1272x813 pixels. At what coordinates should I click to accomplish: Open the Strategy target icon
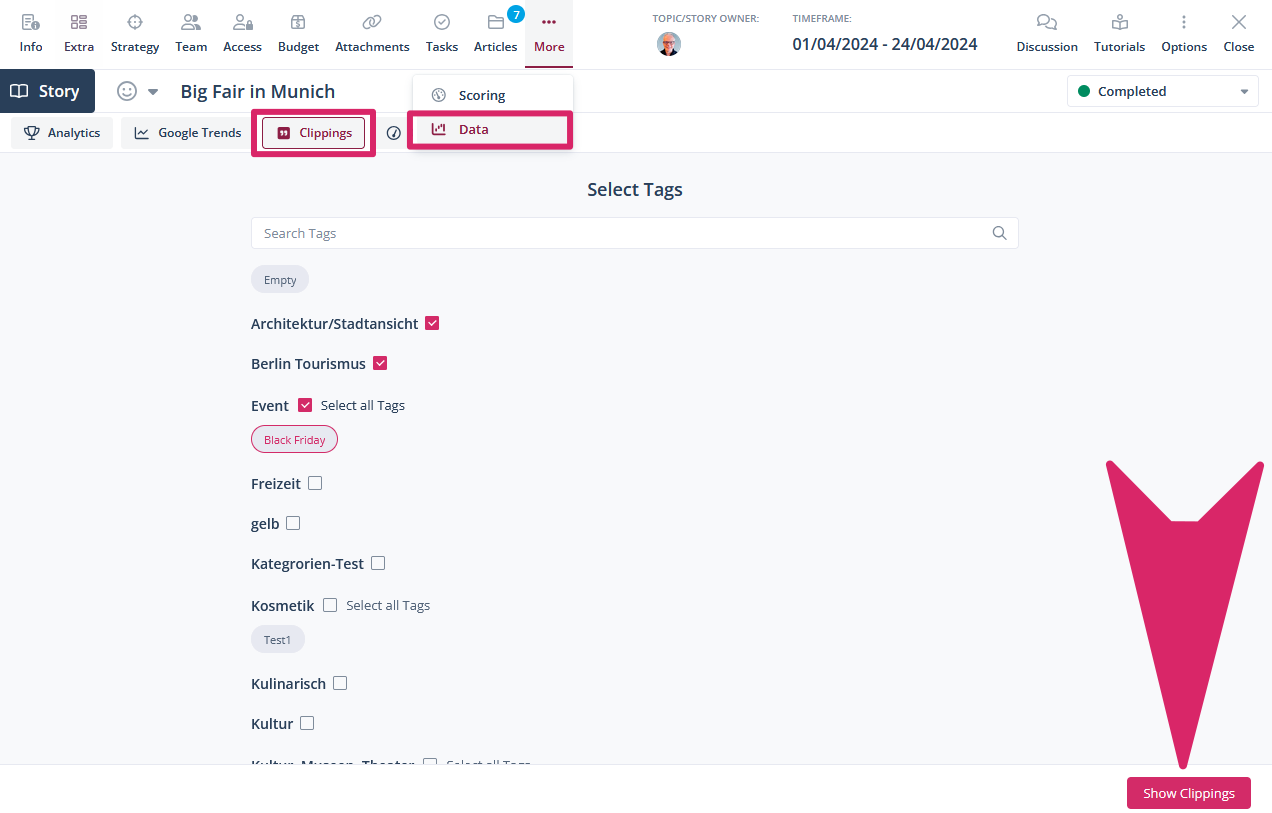(135, 23)
